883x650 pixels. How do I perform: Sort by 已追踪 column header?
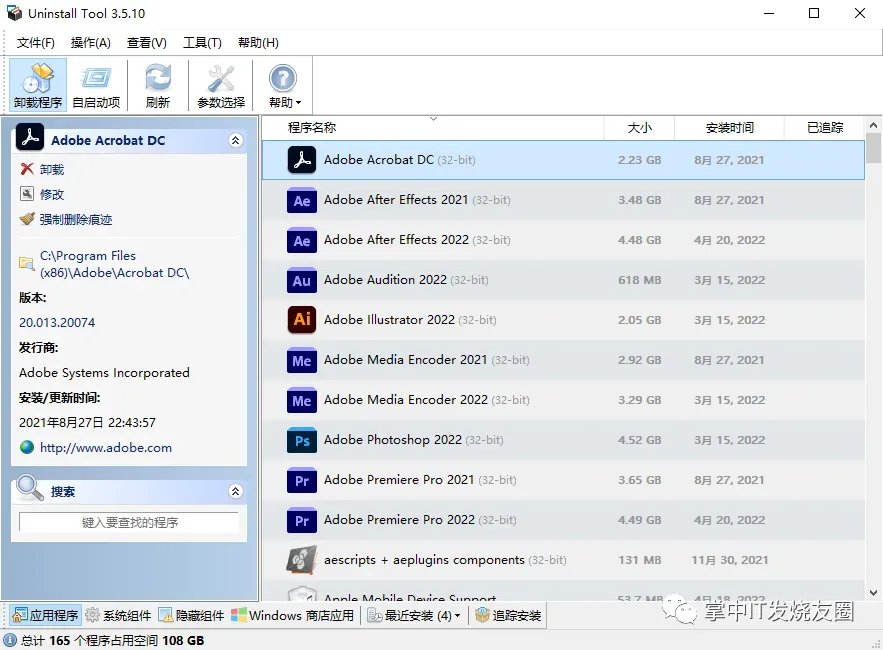click(x=825, y=128)
